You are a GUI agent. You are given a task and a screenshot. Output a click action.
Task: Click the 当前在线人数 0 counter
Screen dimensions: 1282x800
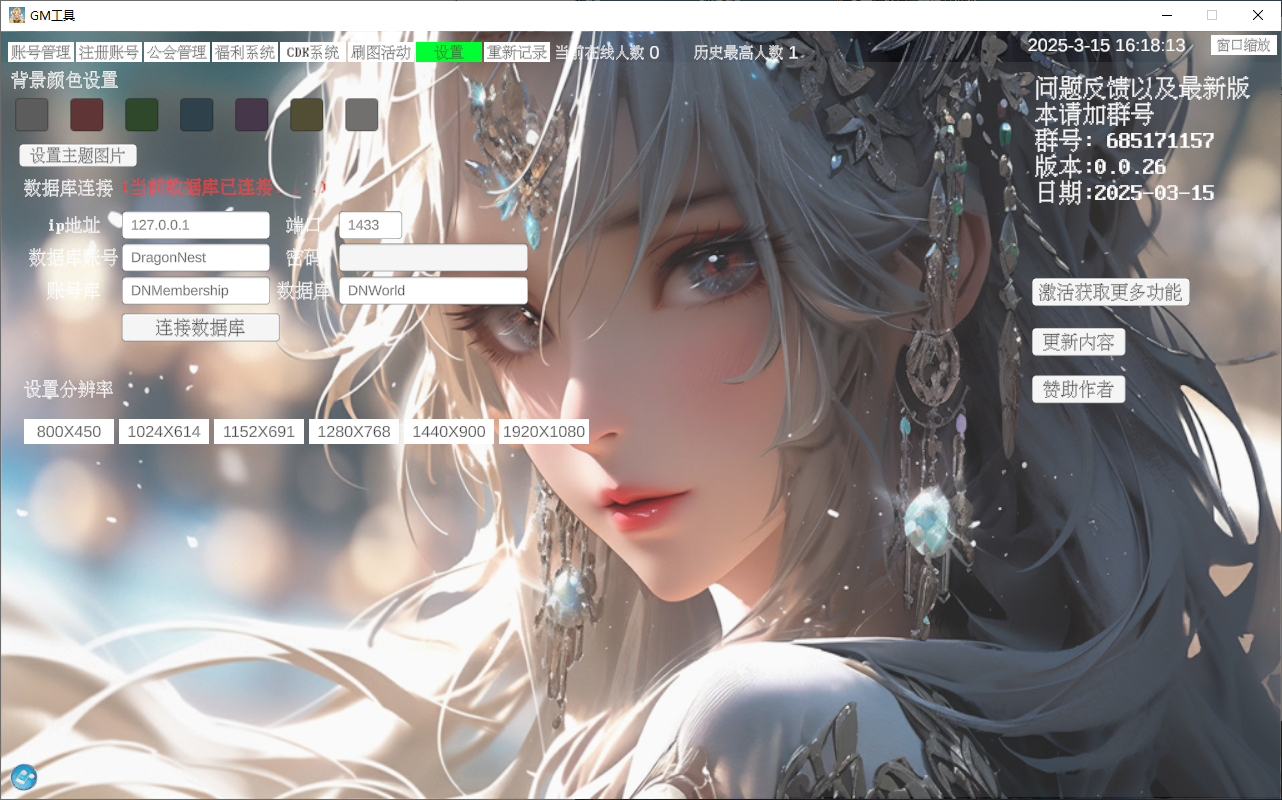point(607,53)
